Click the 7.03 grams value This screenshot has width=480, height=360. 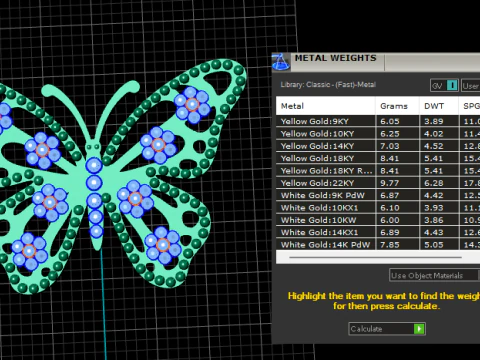coord(390,146)
